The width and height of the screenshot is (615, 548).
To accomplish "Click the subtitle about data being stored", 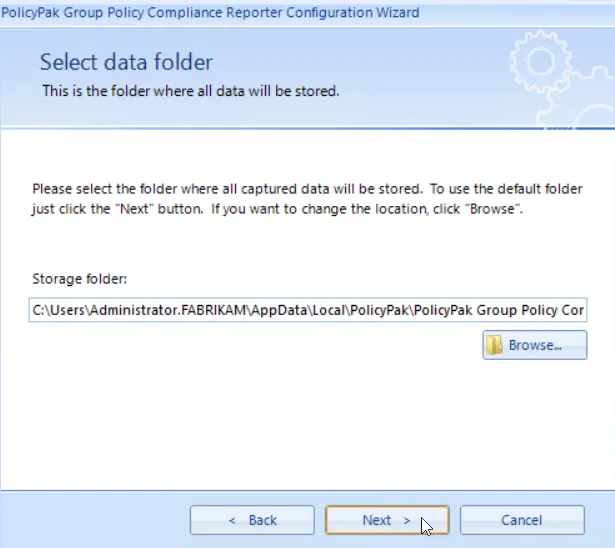I will [x=191, y=91].
